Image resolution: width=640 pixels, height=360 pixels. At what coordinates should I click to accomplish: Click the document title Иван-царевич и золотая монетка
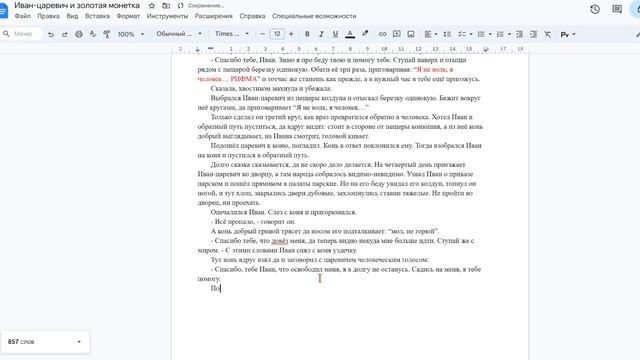[x=77, y=5]
